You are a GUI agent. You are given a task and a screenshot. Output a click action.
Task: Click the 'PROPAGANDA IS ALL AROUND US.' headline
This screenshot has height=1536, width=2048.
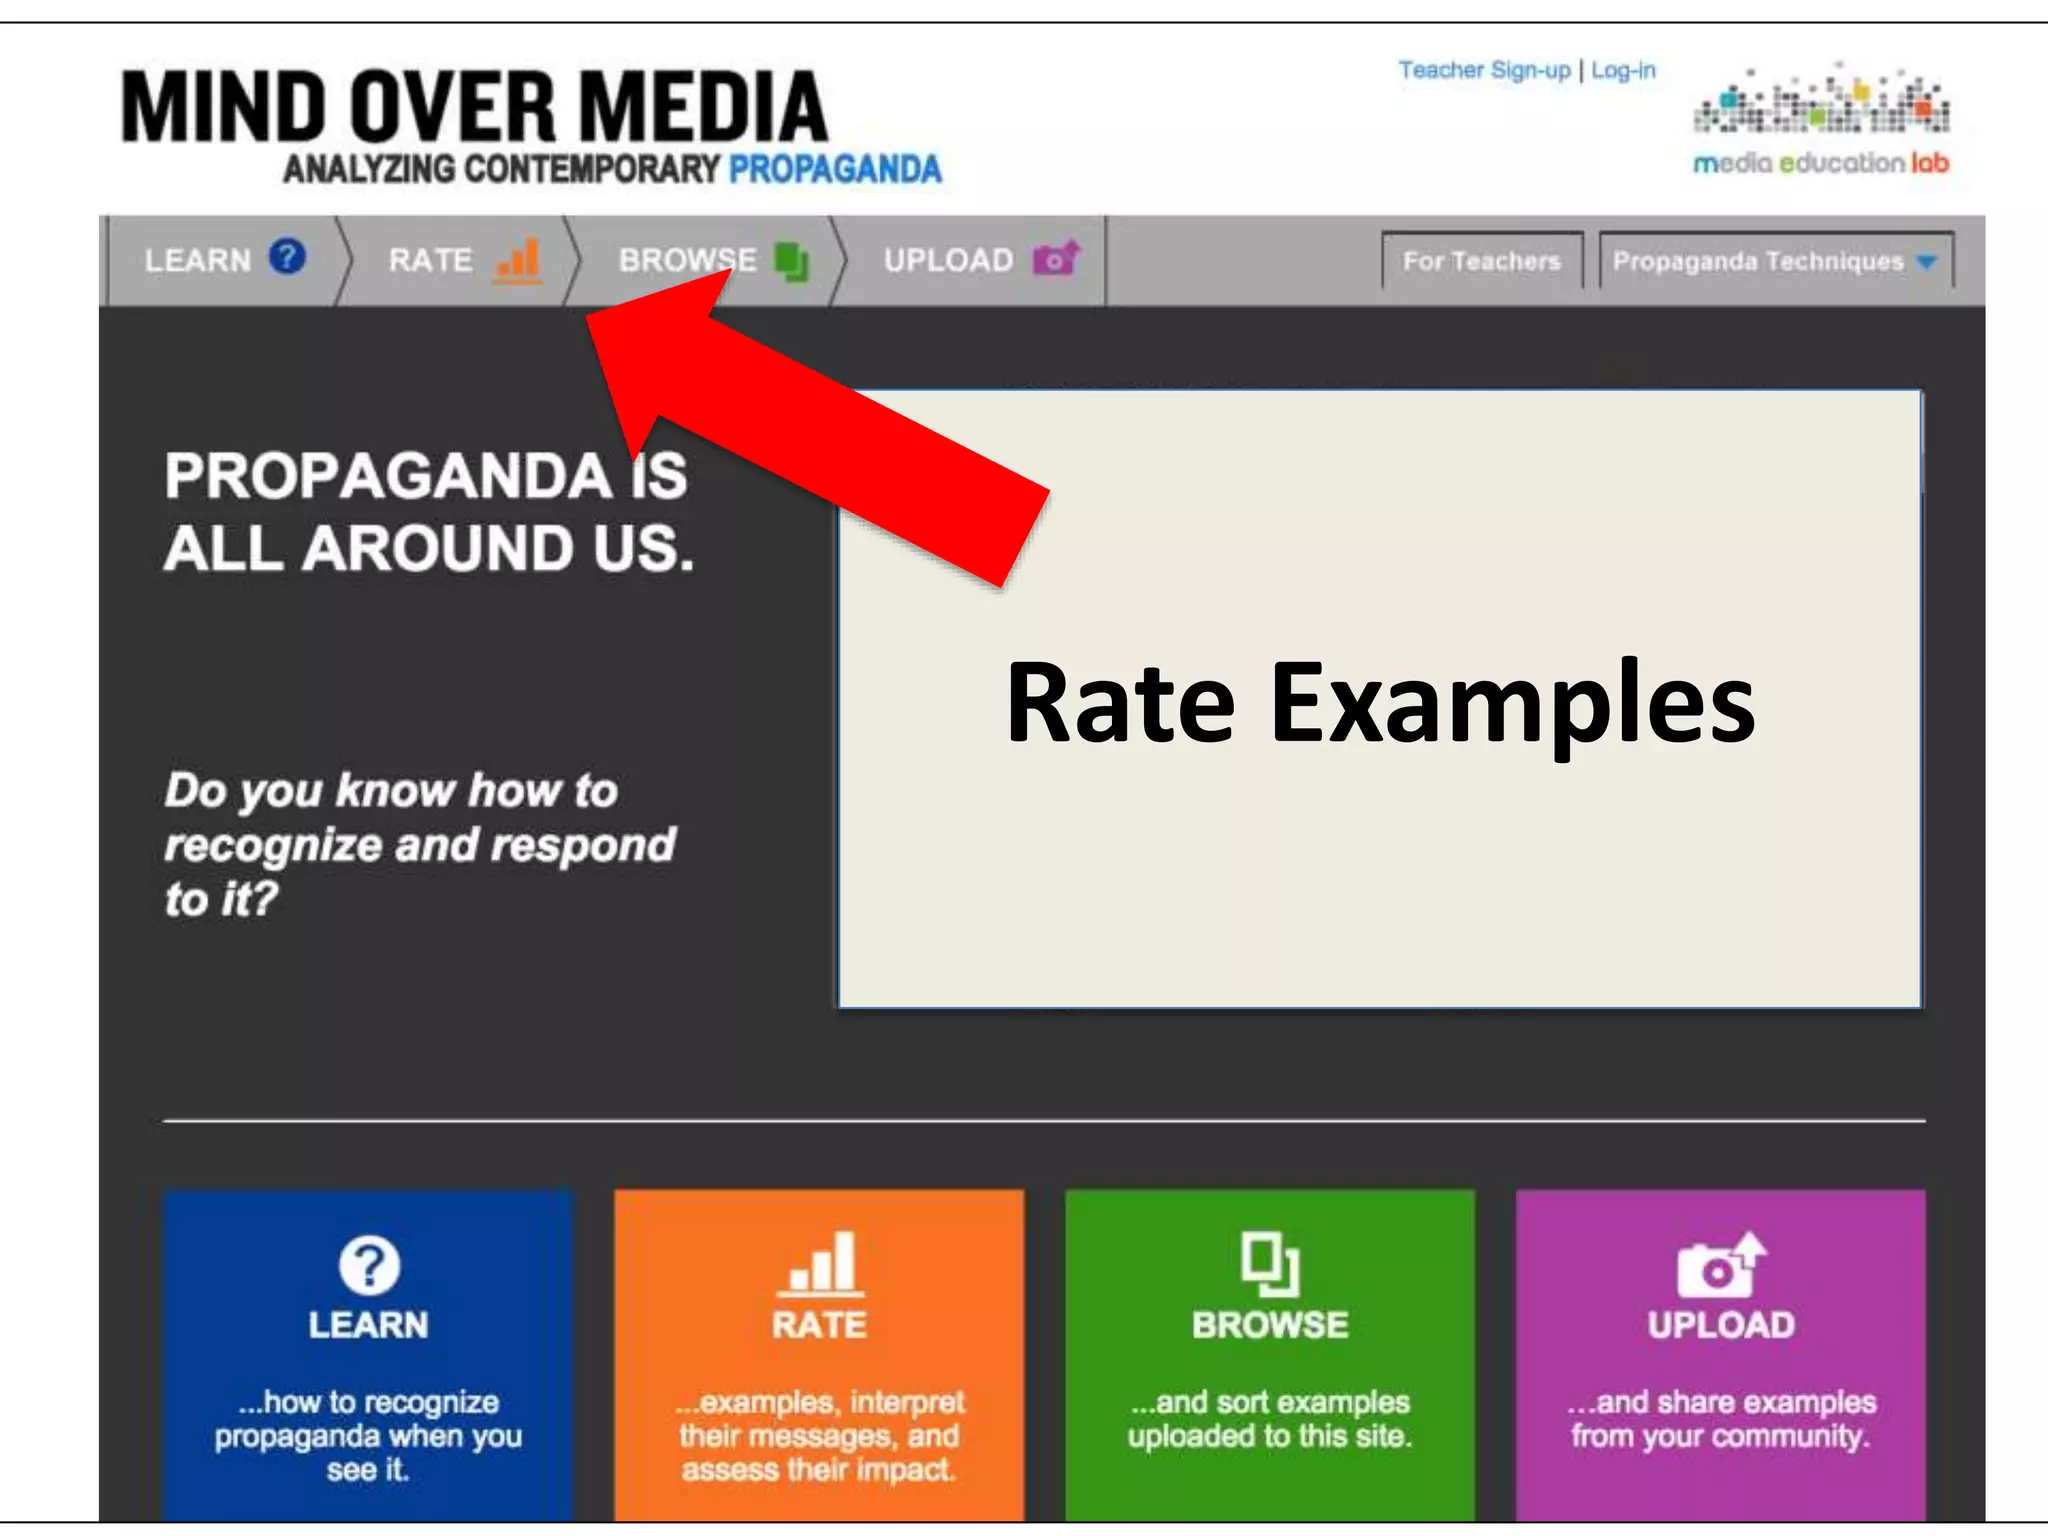pos(429,511)
